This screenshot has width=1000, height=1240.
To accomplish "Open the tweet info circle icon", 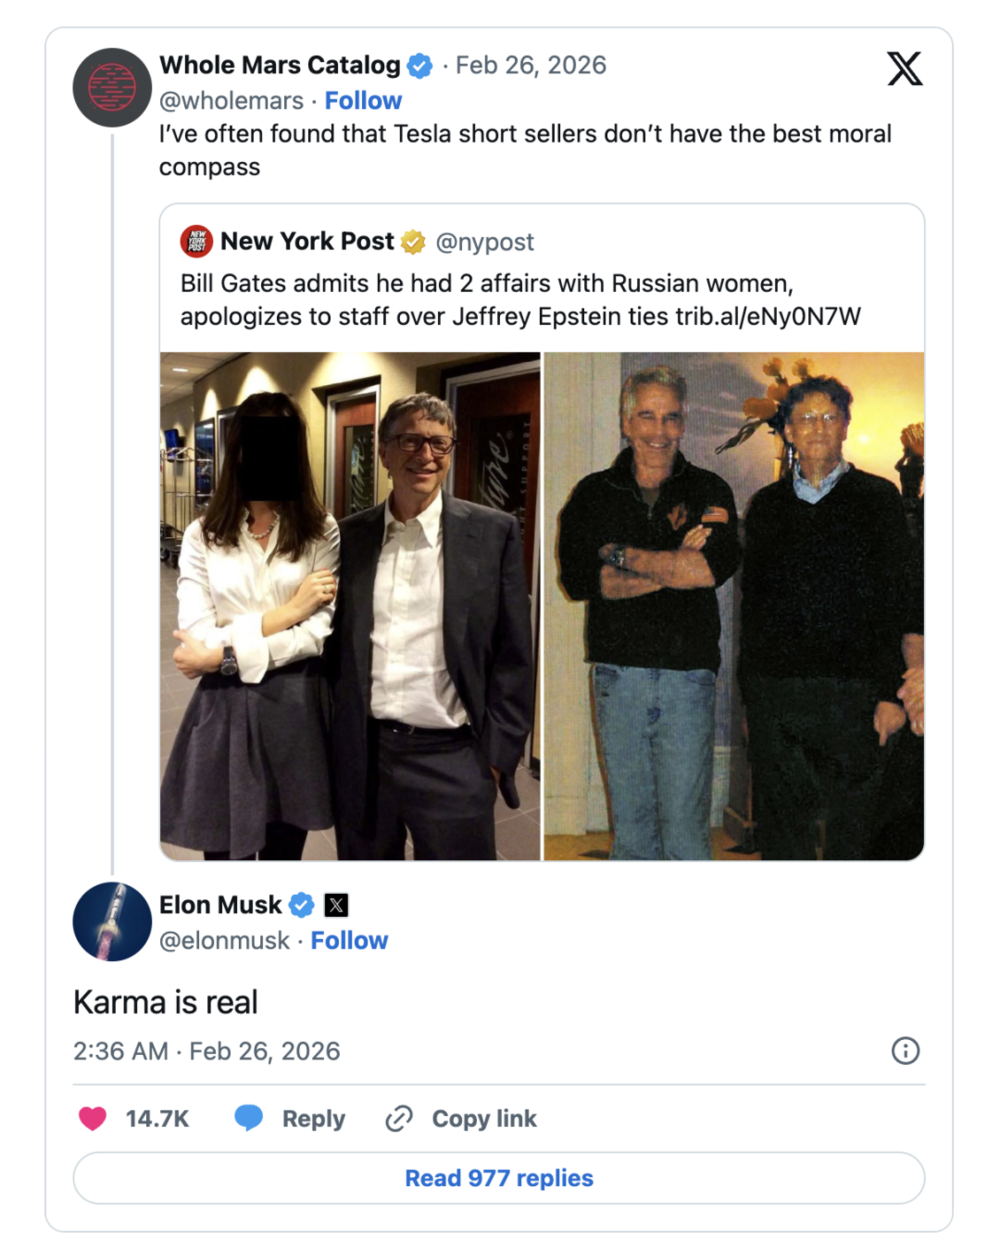I will click(x=905, y=1051).
